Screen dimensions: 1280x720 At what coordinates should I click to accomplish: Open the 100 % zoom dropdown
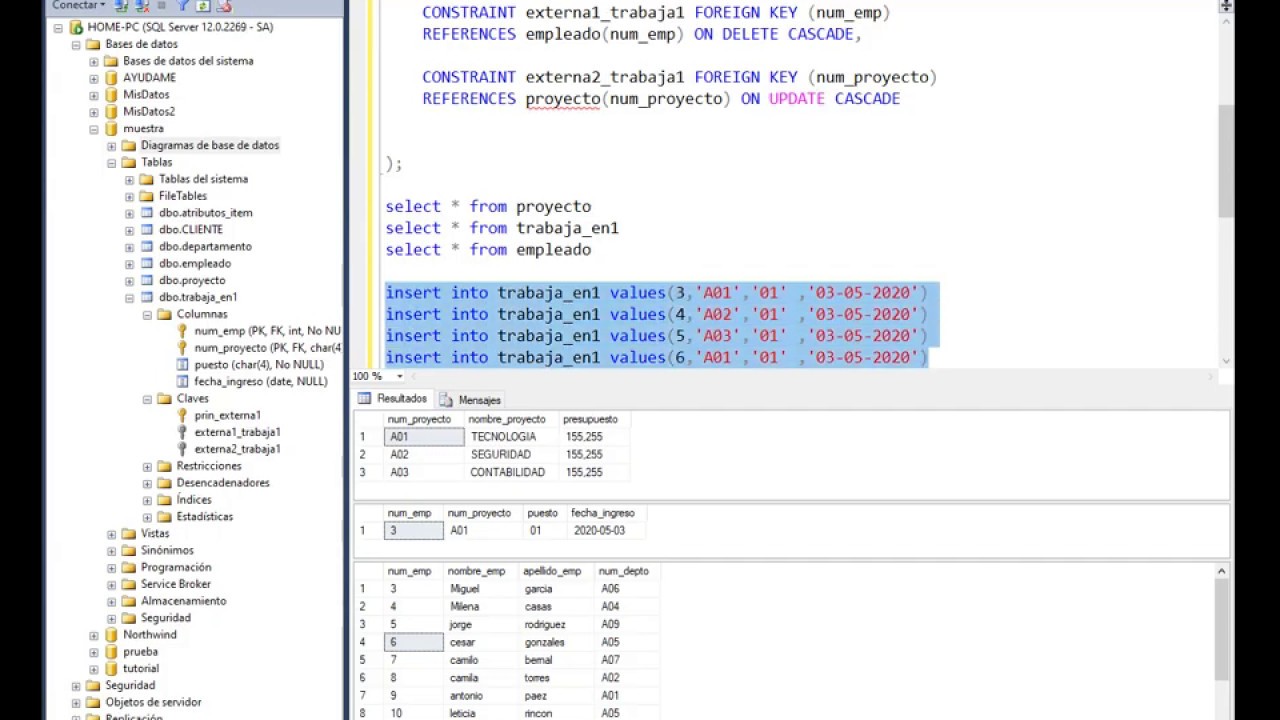tap(400, 377)
